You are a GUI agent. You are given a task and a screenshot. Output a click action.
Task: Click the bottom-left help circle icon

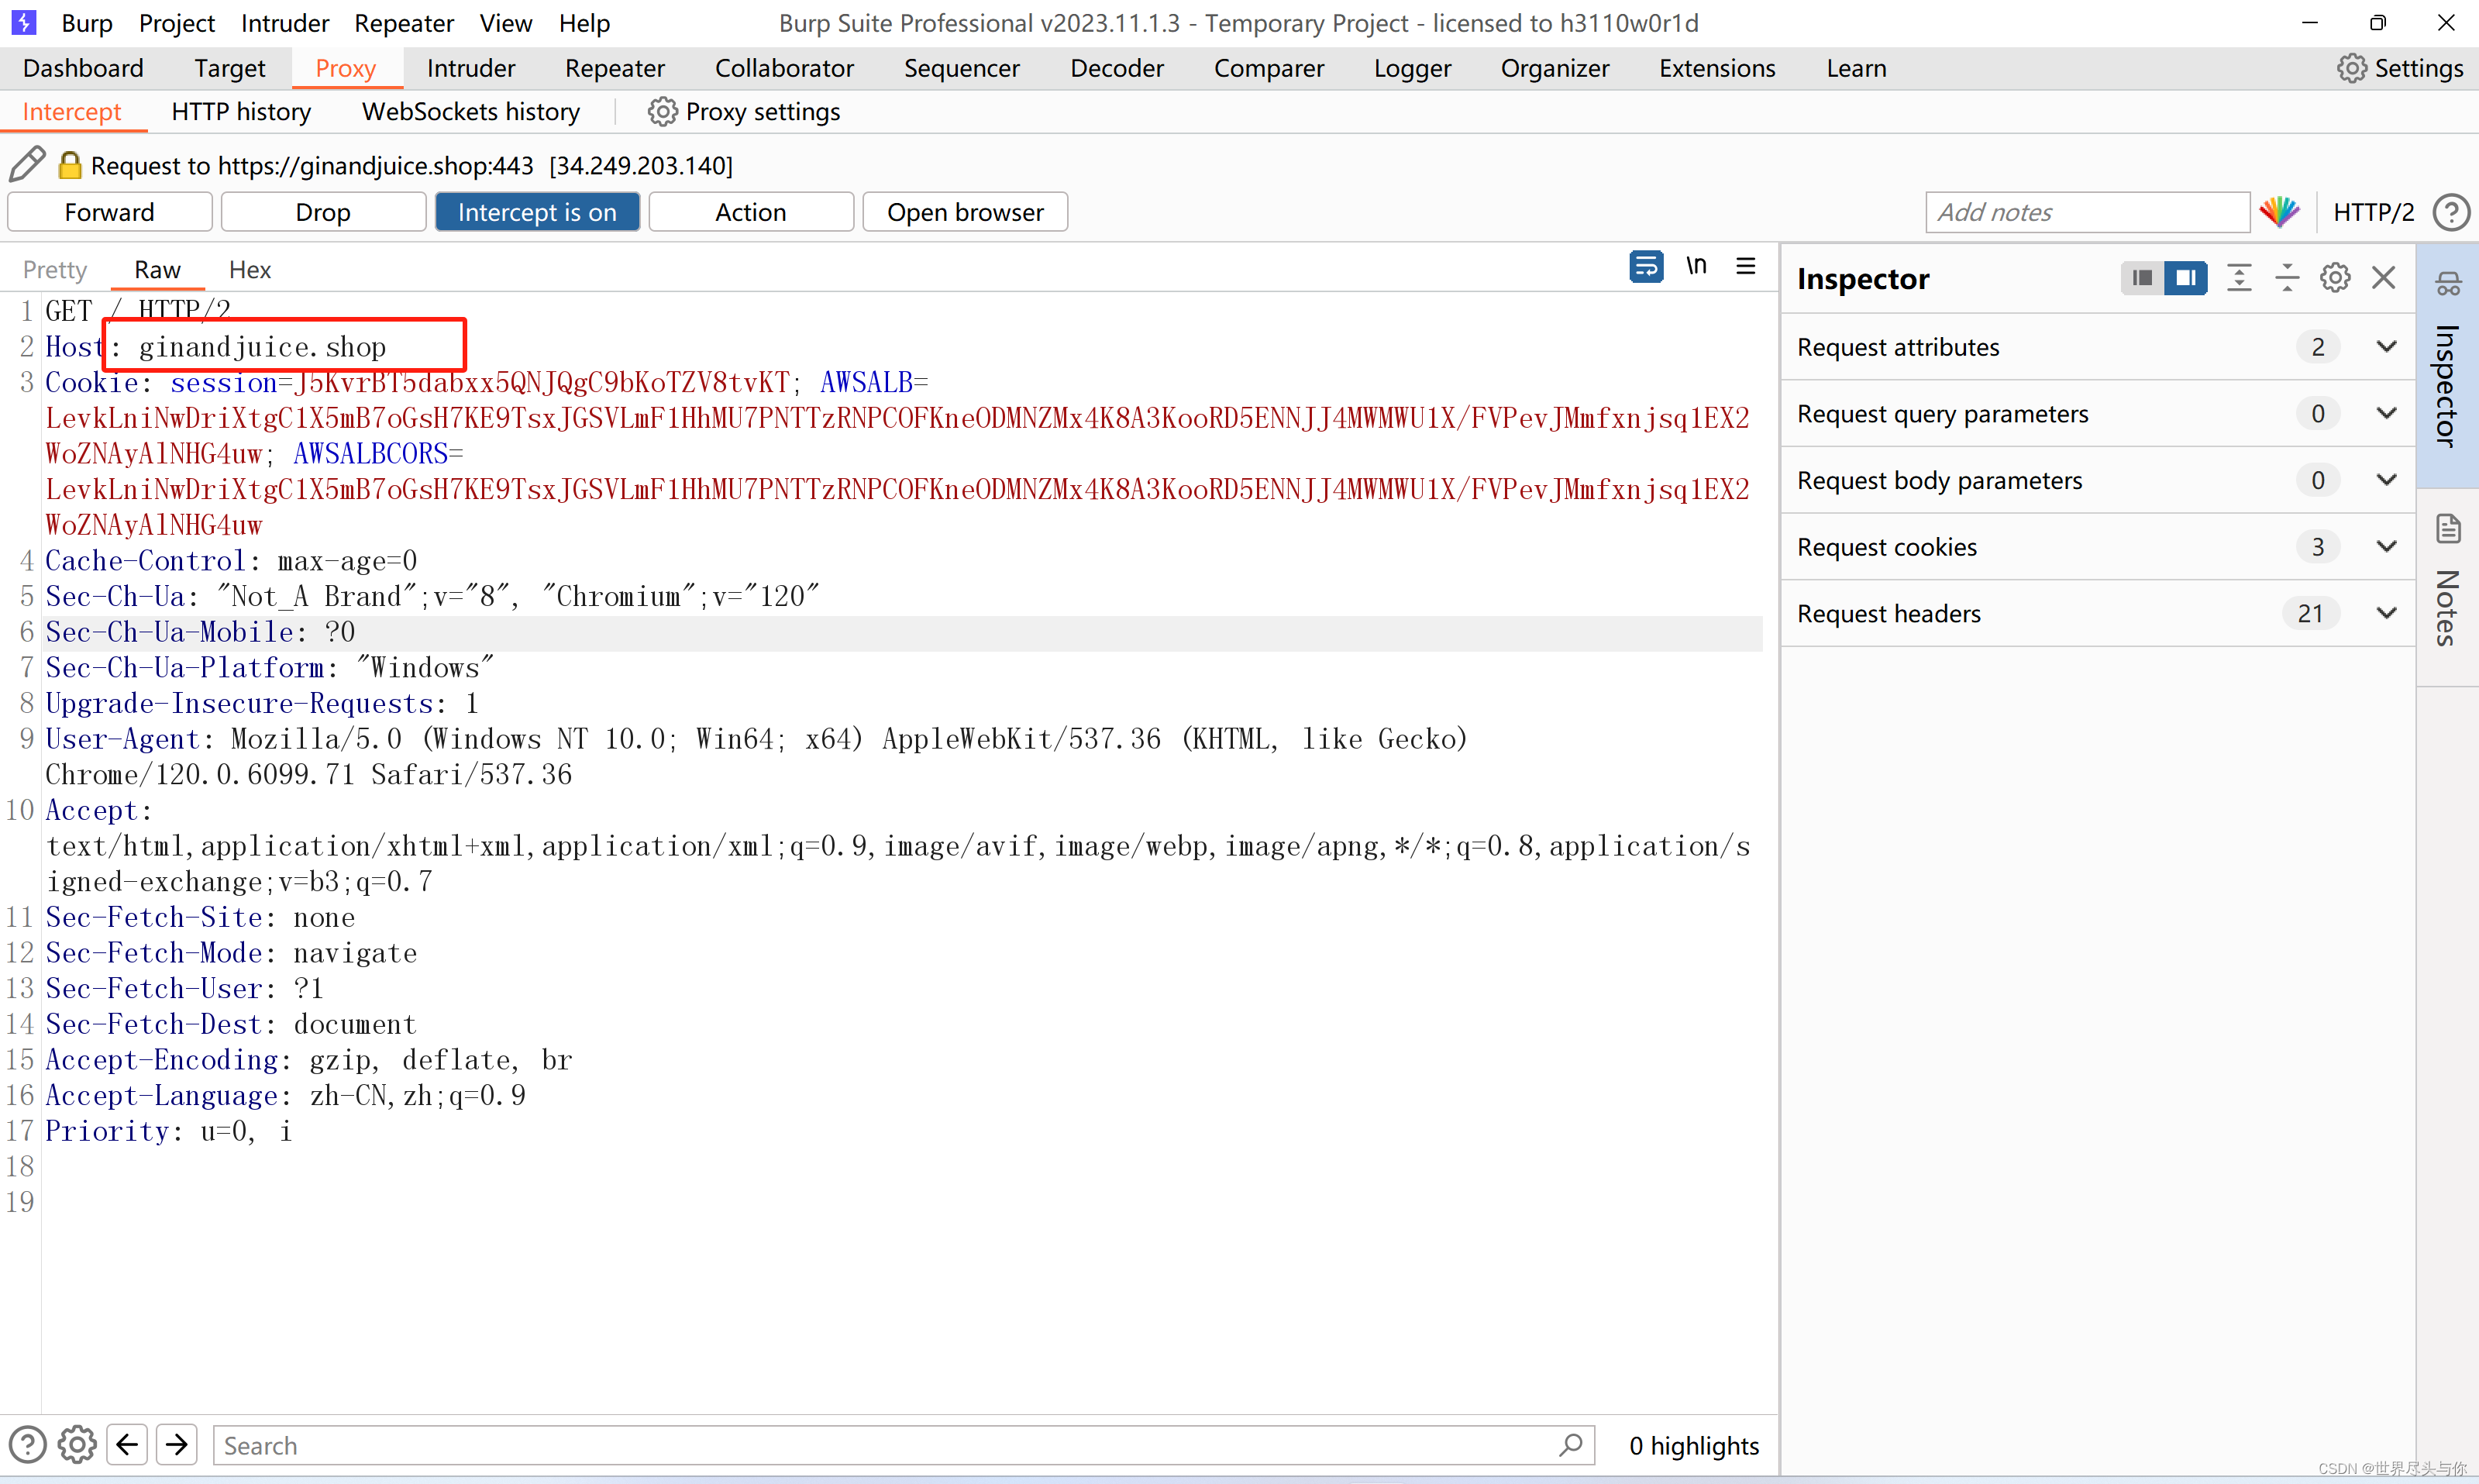pyautogui.click(x=28, y=1445)
